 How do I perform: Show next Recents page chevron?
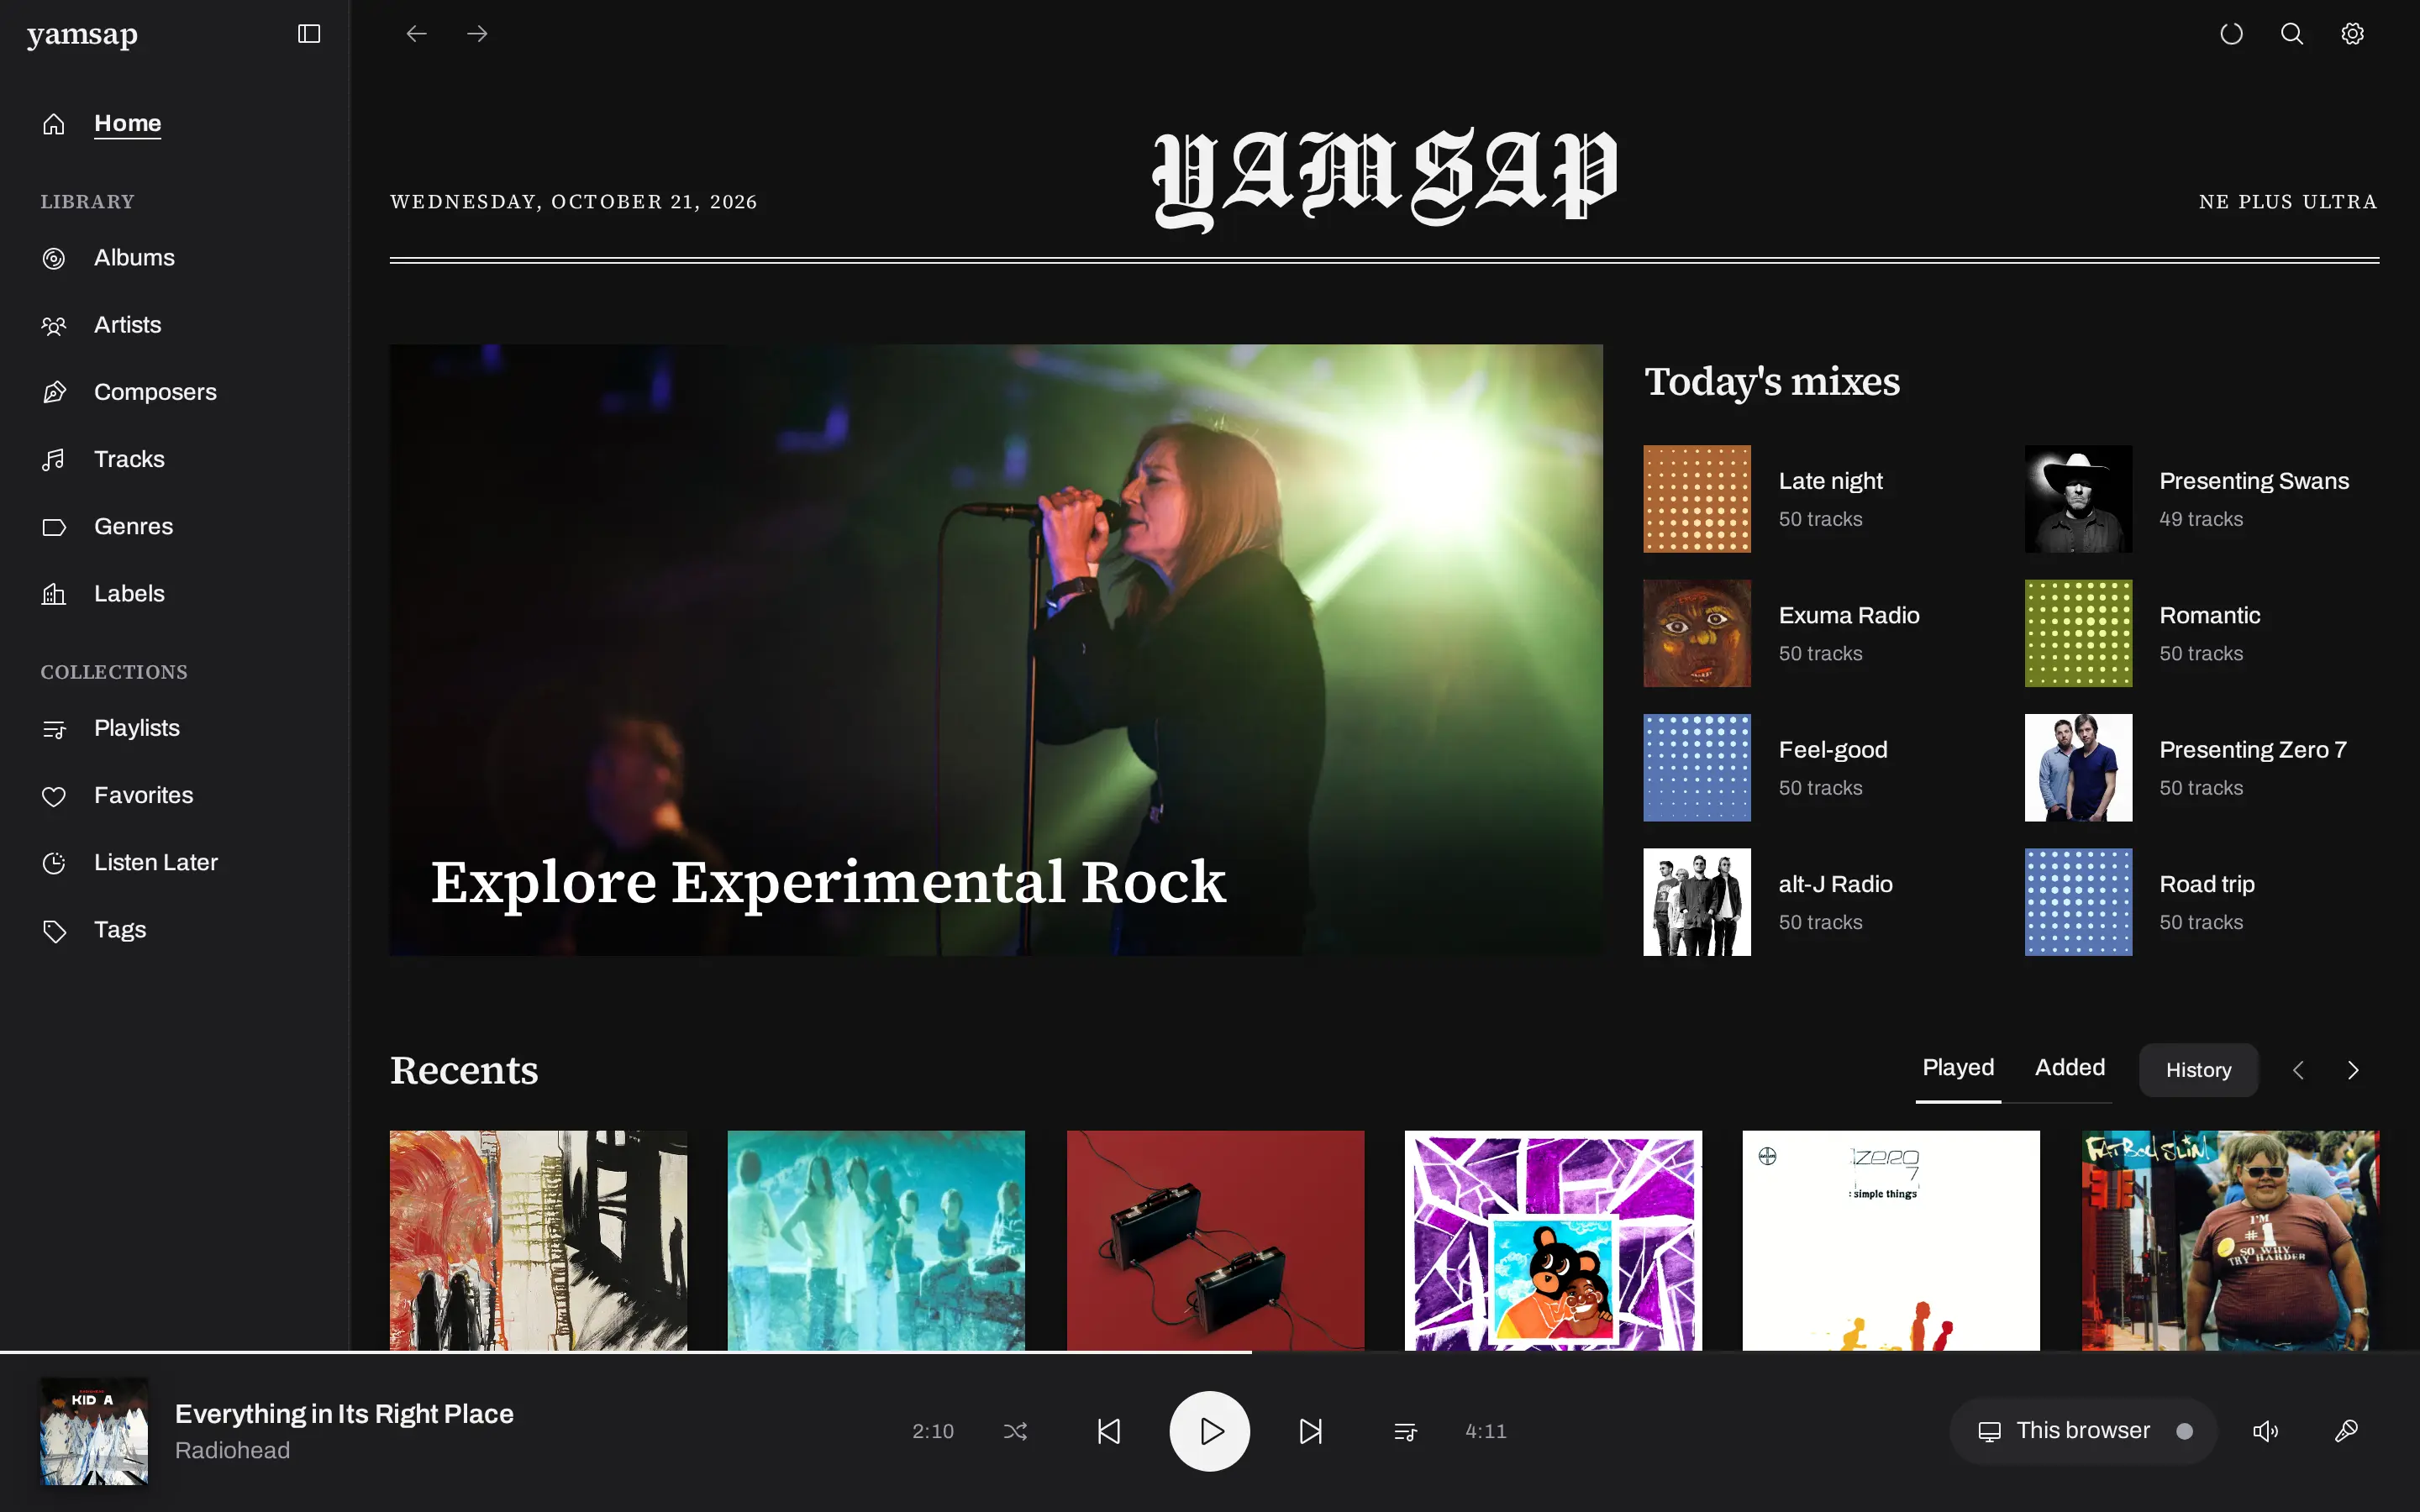tap(2353, 1070)
